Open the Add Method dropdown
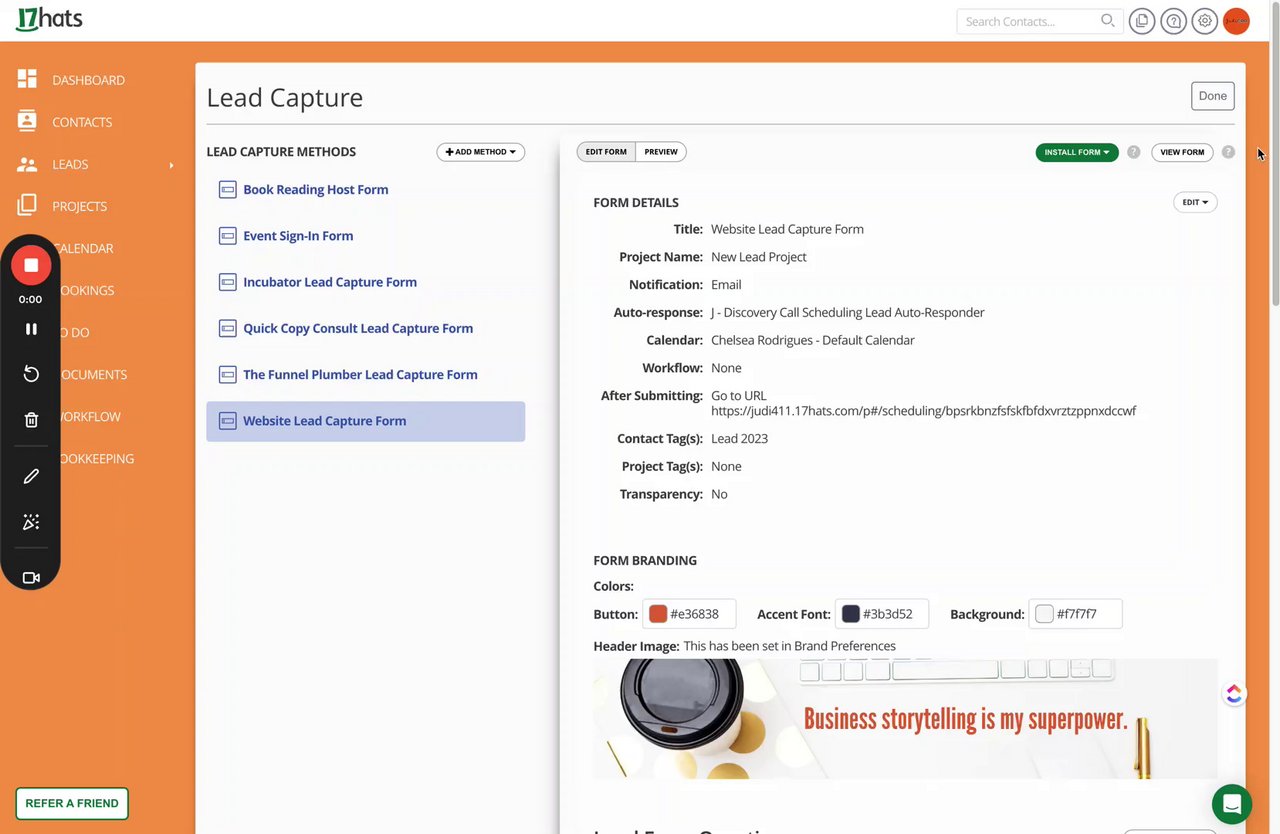This screenshot has width=1280, height=834. pos(480,152)
